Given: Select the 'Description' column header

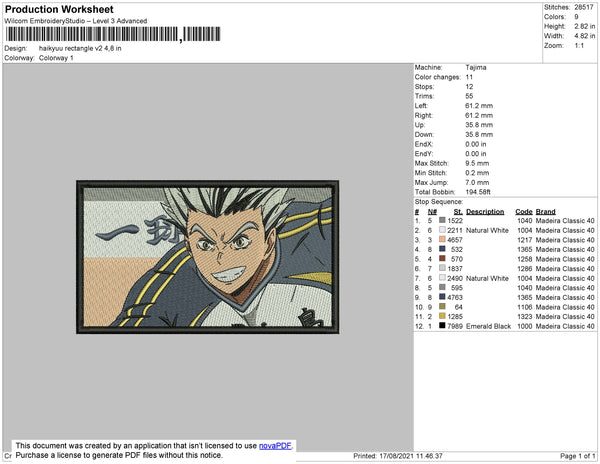Looking at the screenshot, I should pyautogui.click(x=485, y=212).
